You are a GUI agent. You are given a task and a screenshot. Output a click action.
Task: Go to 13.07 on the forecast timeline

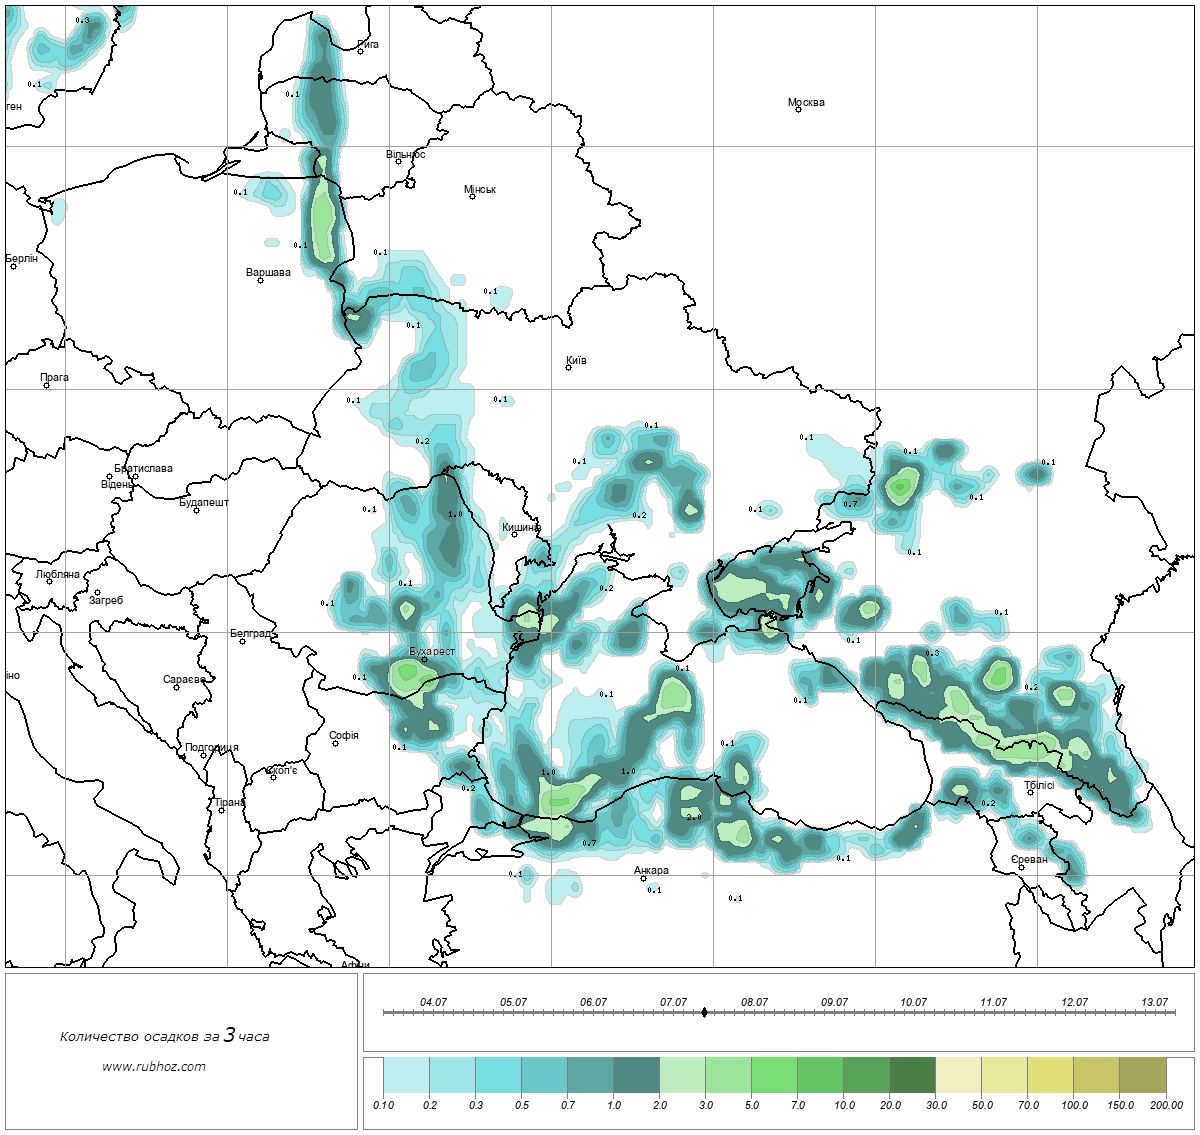pyautogui.click(x=1154, y=1002)
